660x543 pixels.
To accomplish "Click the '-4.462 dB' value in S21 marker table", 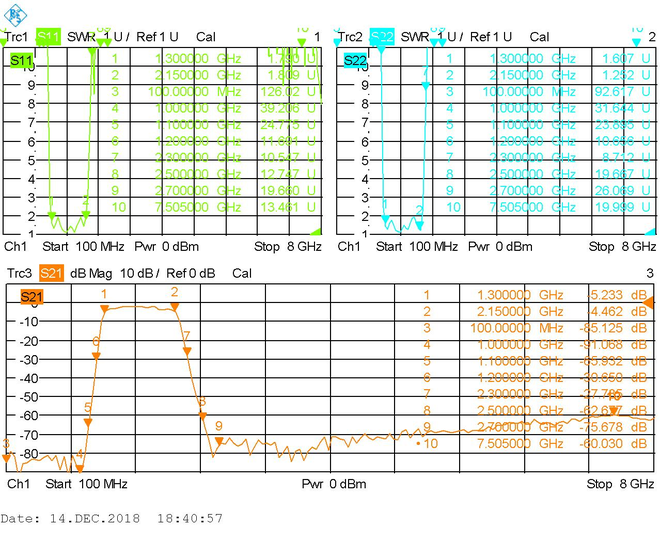I will coord(617,311).
